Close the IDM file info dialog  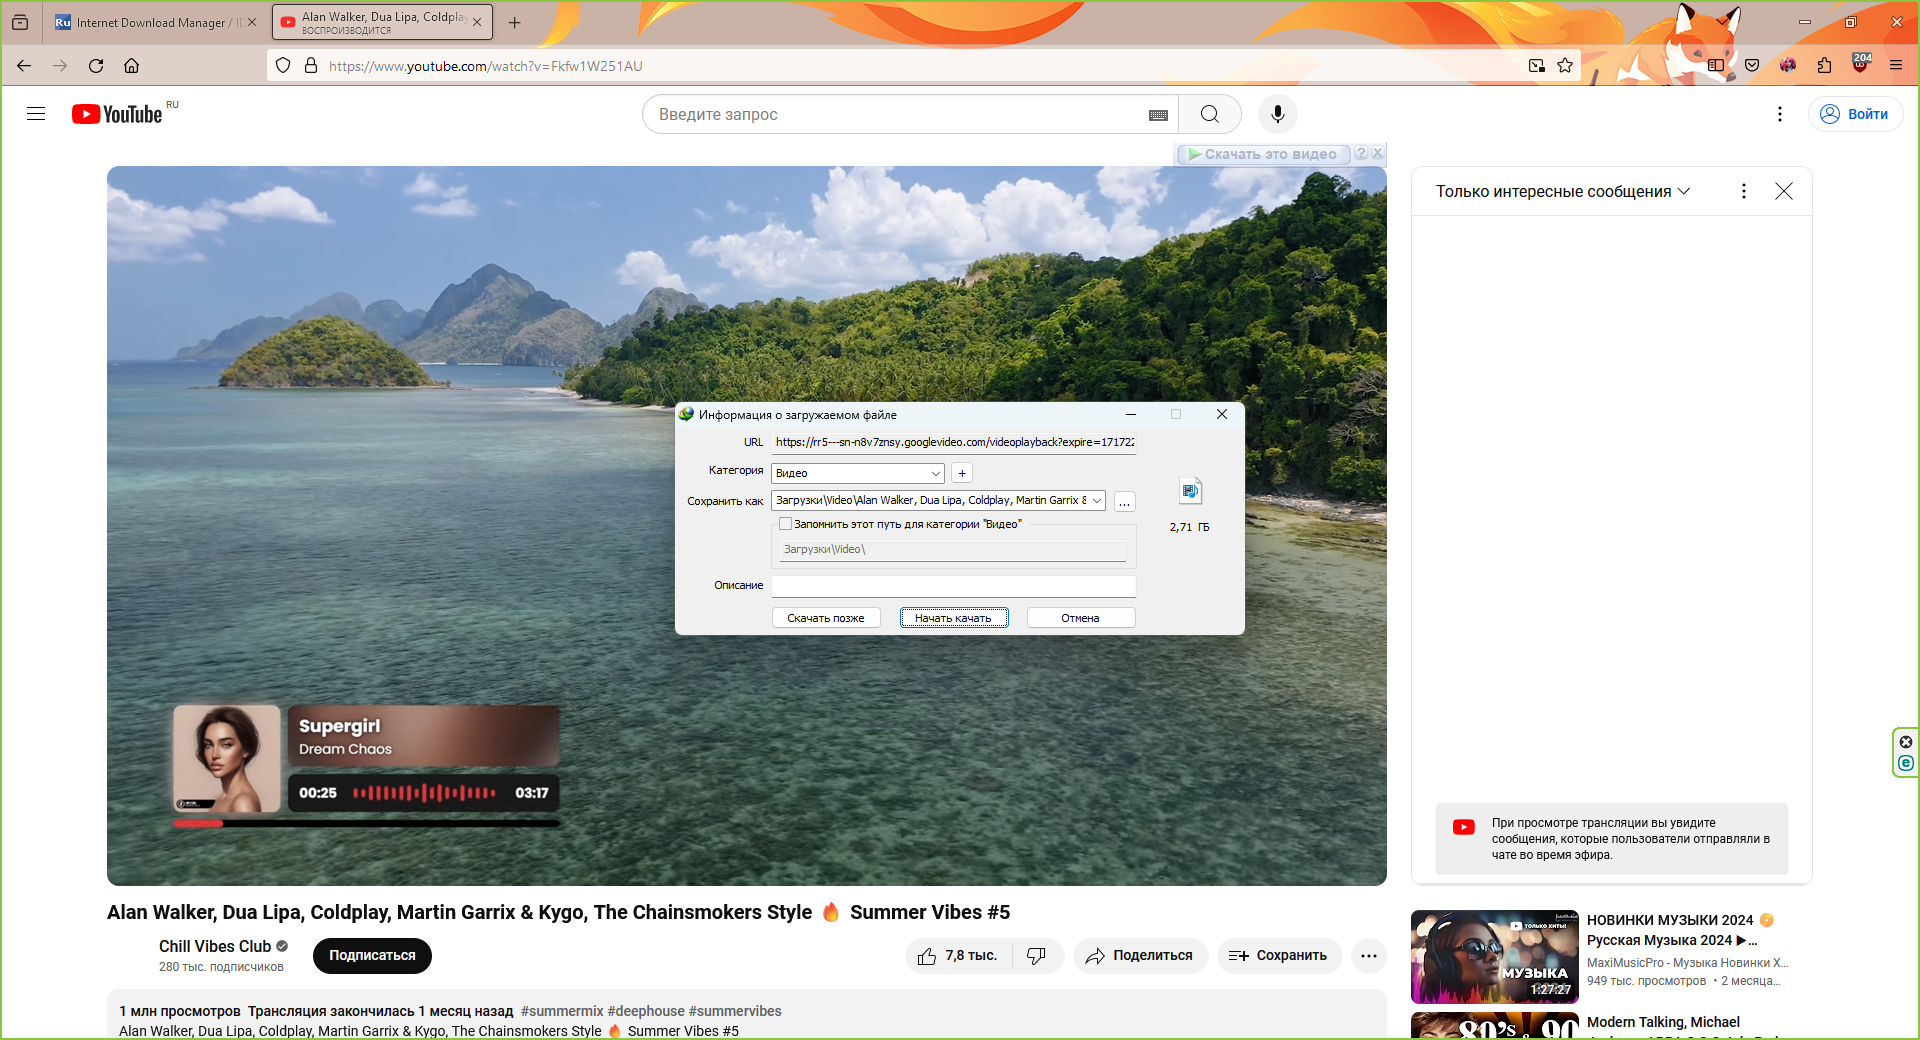pyautogui.click(x=1222, y=414)
